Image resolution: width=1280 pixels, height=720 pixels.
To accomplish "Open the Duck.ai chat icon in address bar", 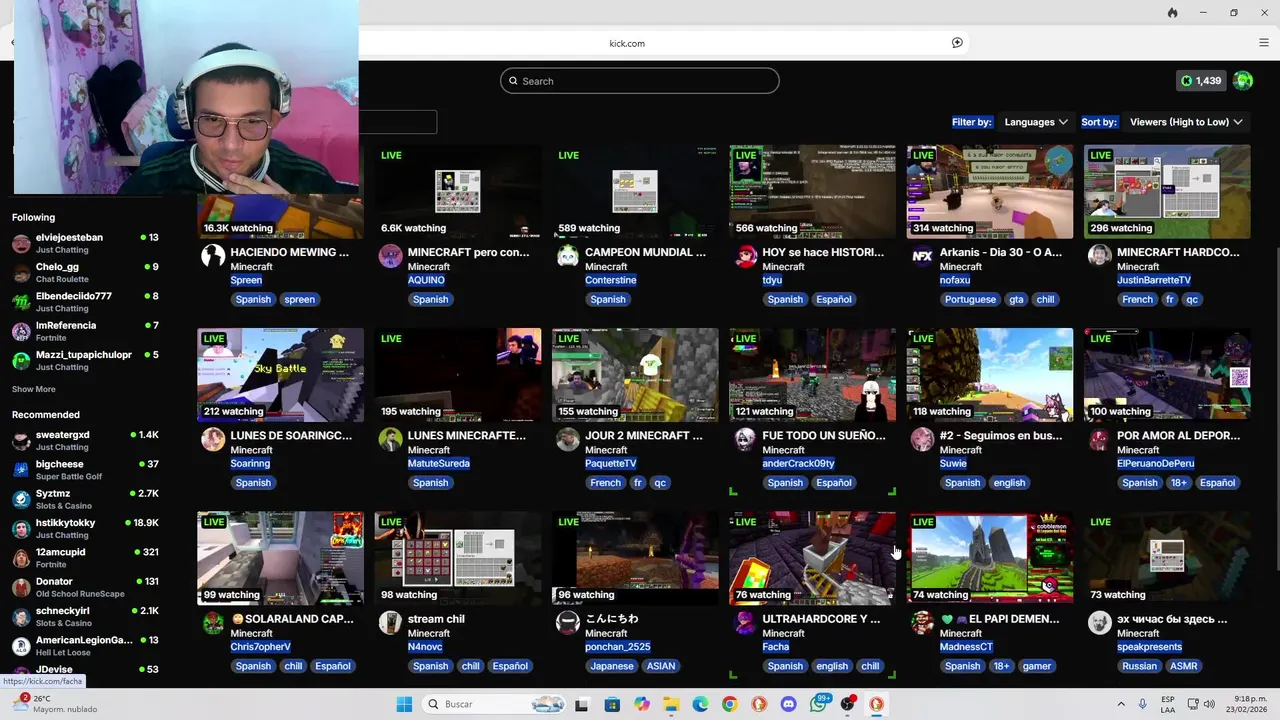I will click(x=957, y=43).
